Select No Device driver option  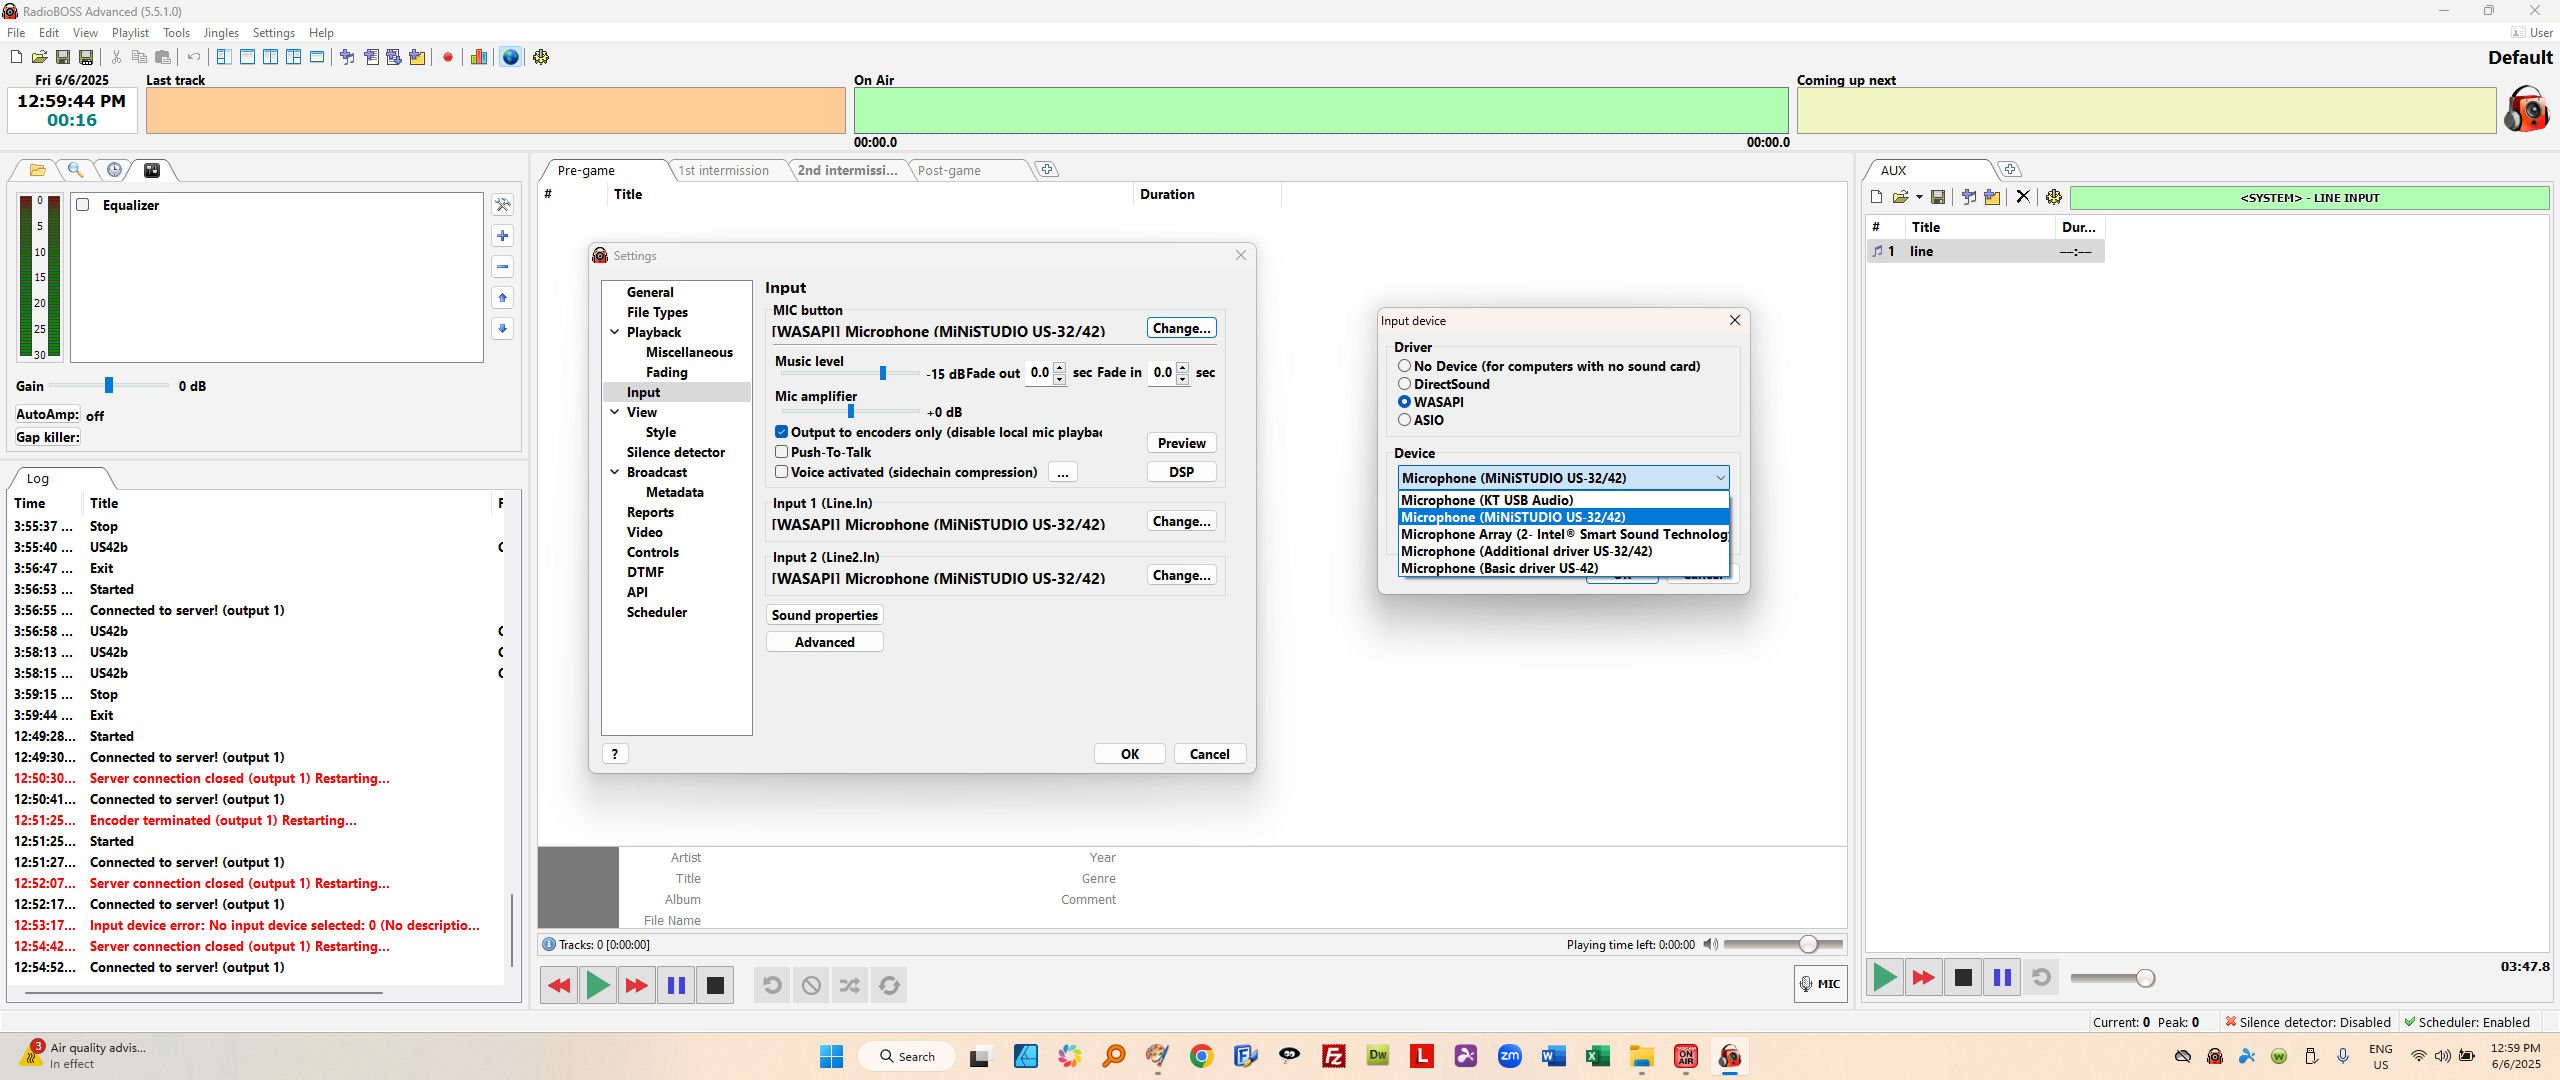(1405, 366)
